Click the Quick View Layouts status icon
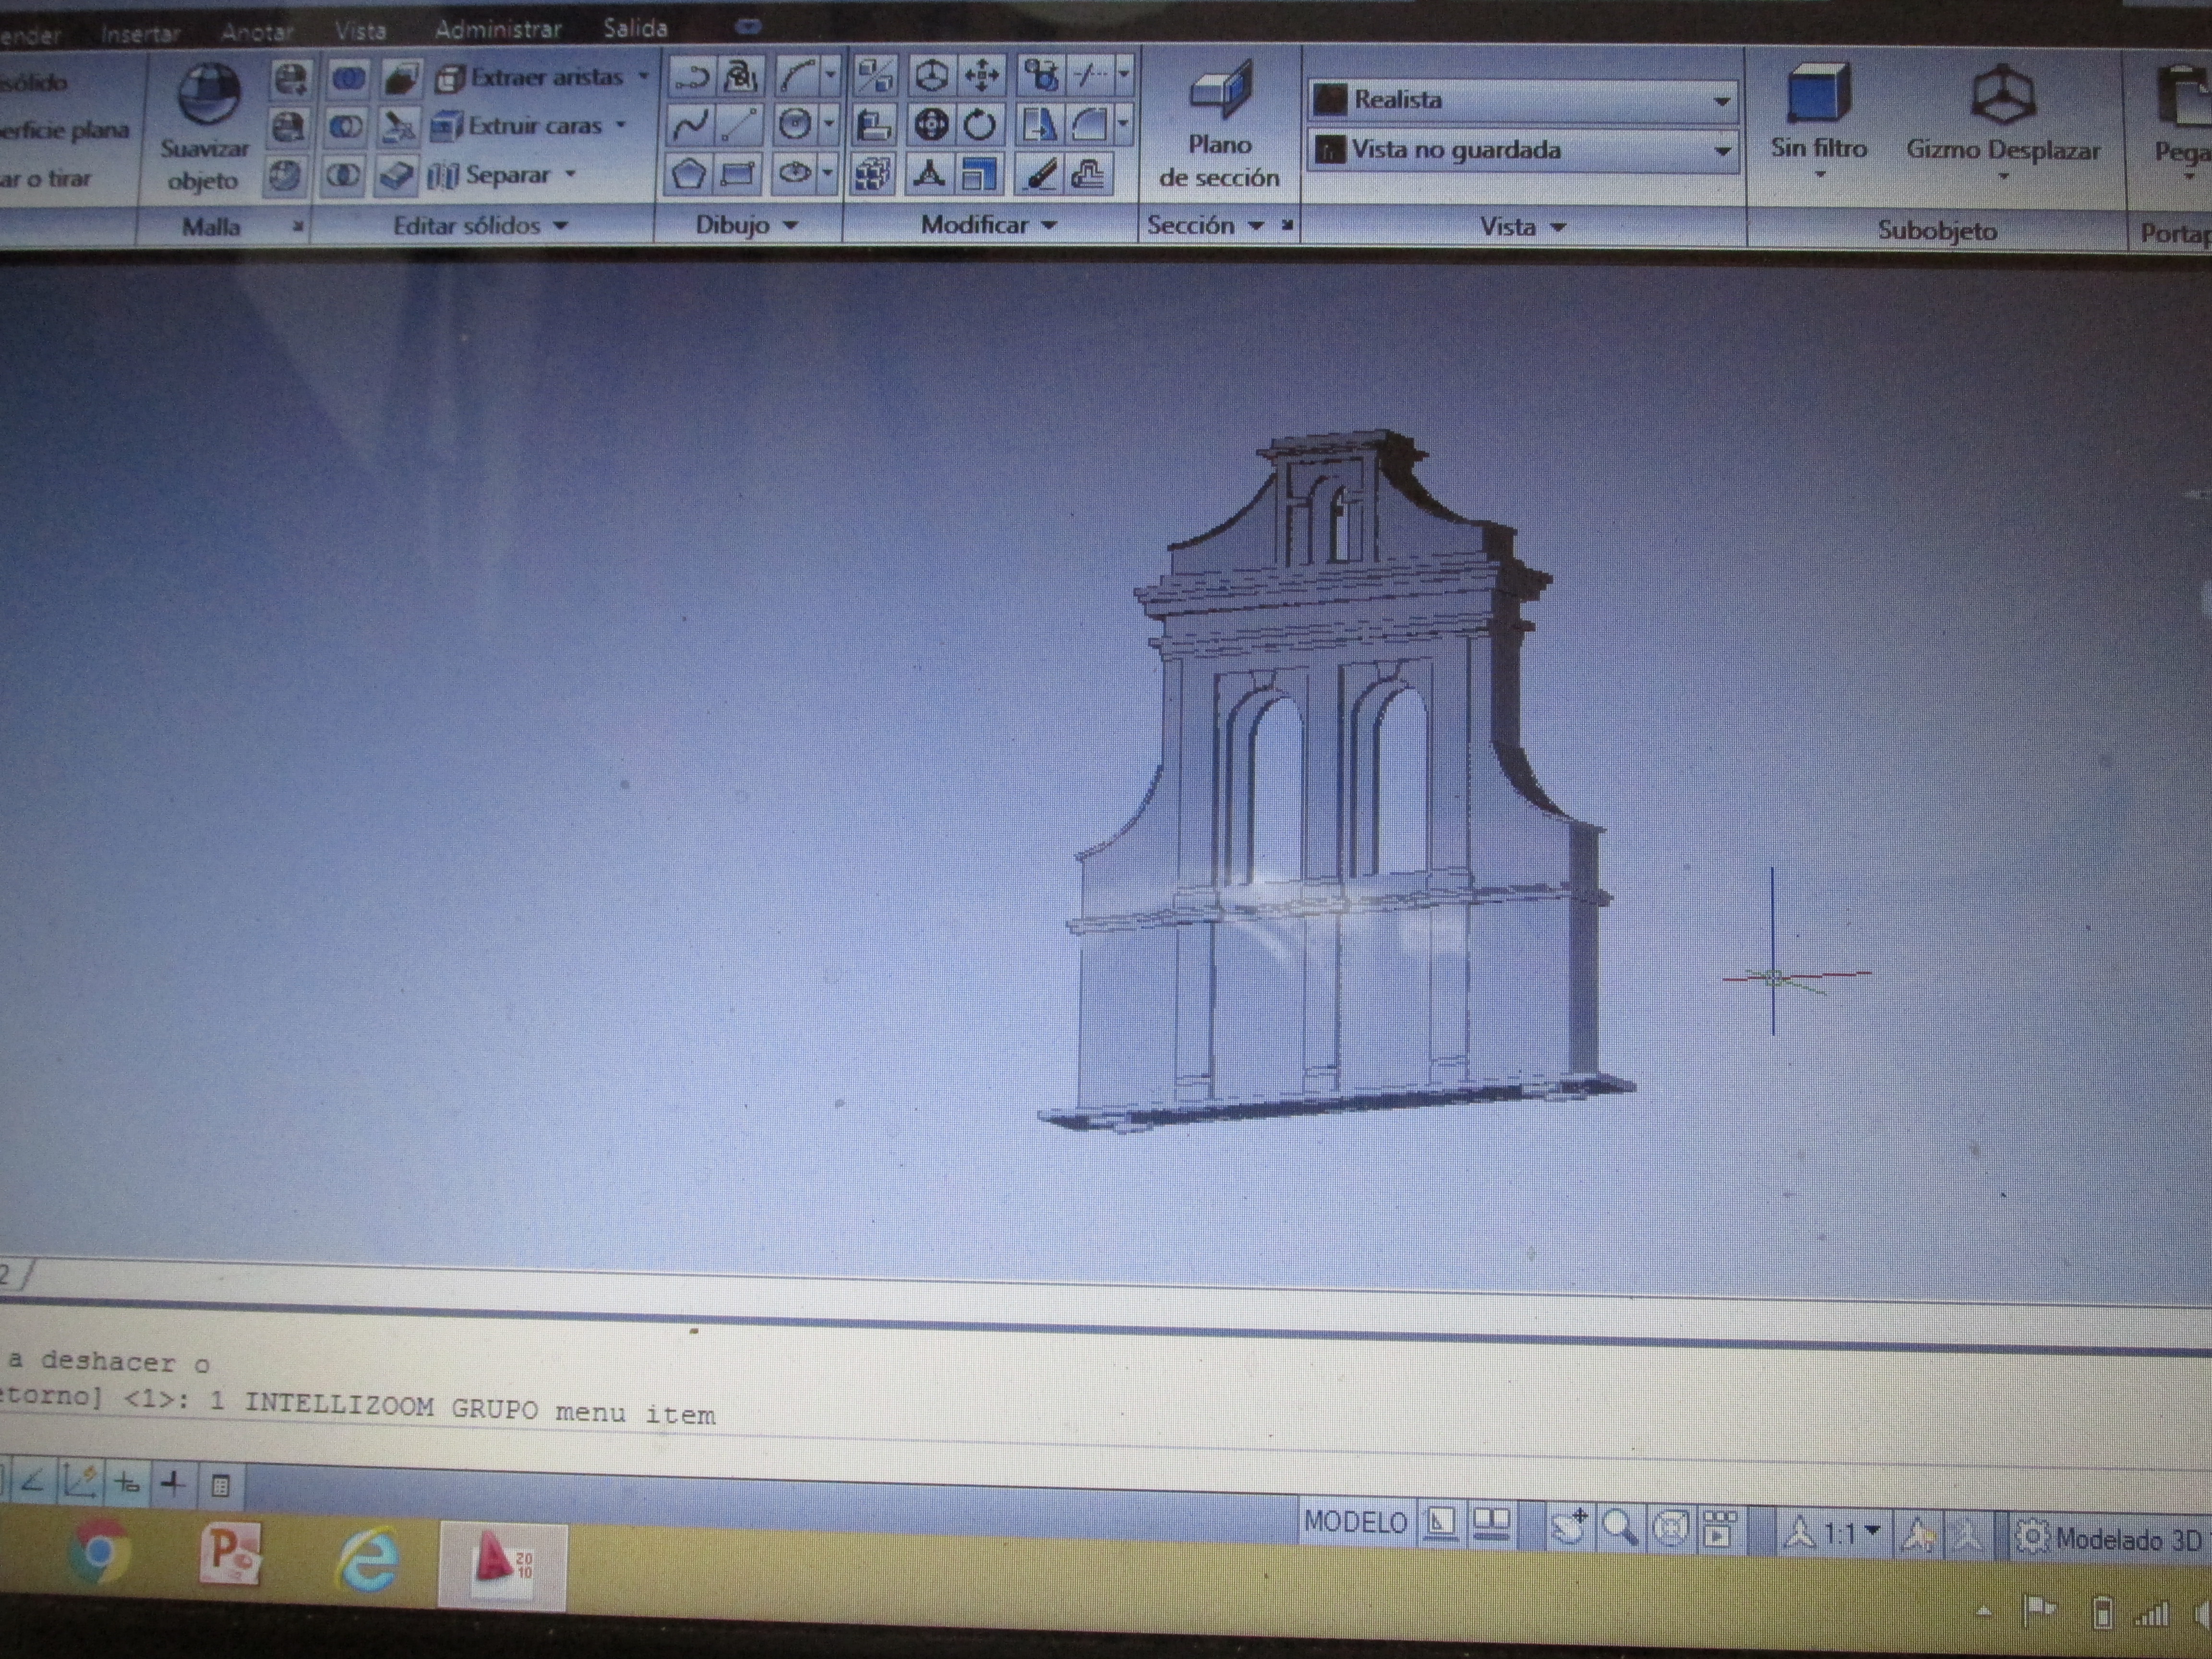 (x=1441, y=1524)
